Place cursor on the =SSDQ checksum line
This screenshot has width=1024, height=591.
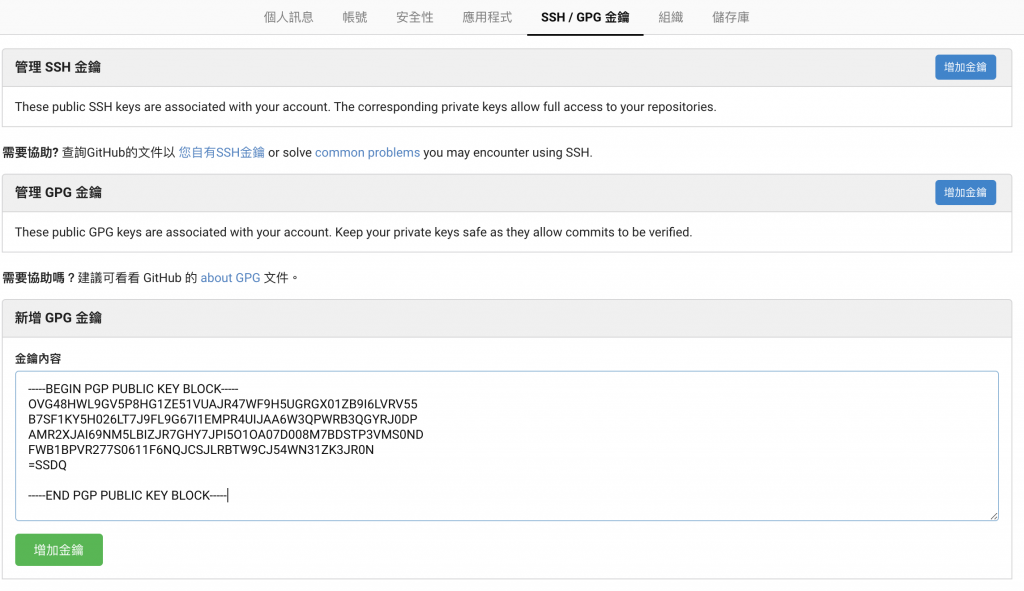48,465
